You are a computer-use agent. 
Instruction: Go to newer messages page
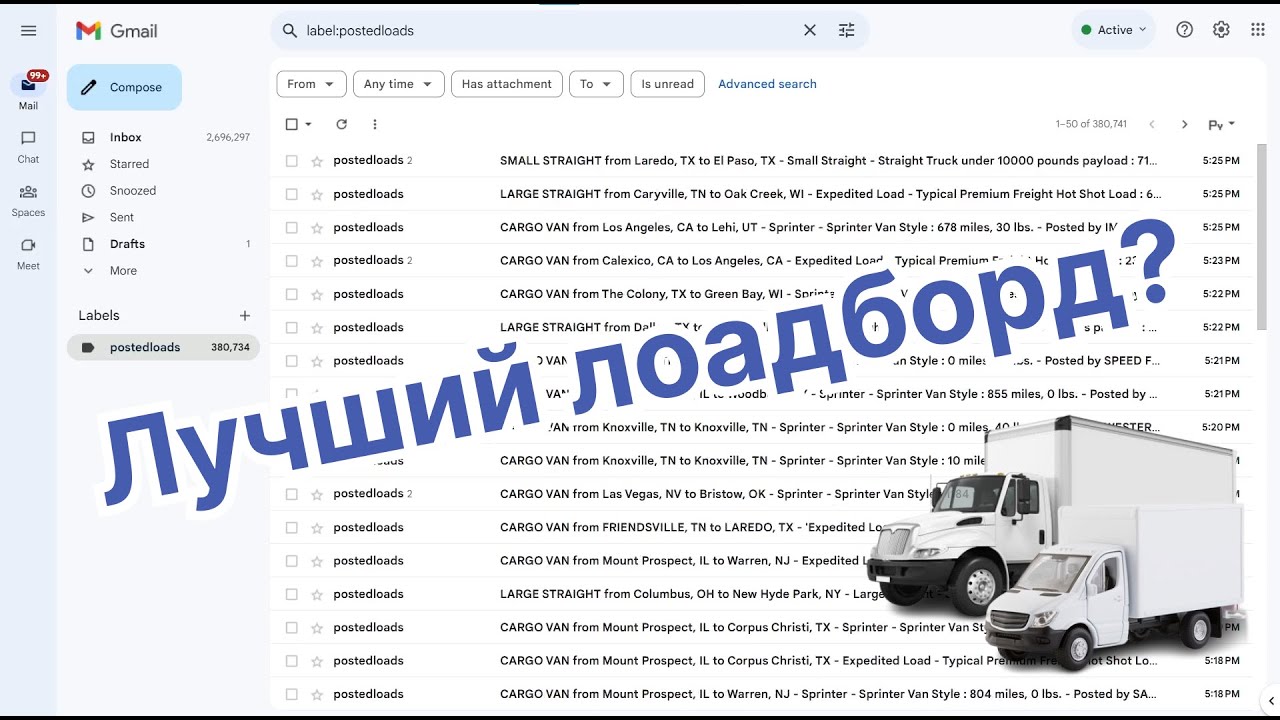(x=1152, y=124)
